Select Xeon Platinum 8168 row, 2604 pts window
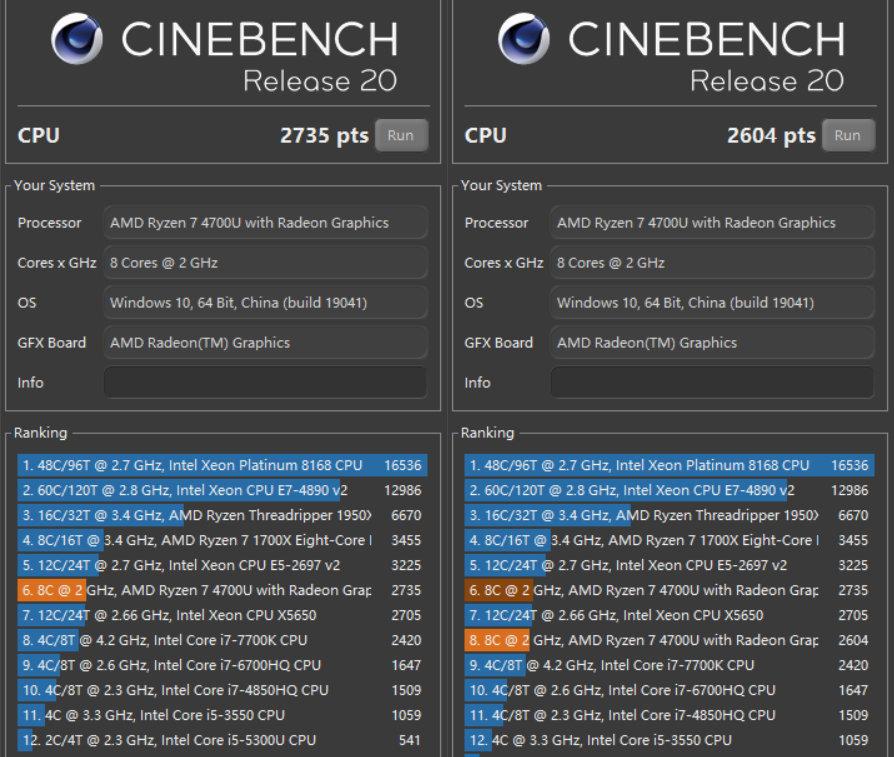Screen dimensions: 894x757 (669, 465)
